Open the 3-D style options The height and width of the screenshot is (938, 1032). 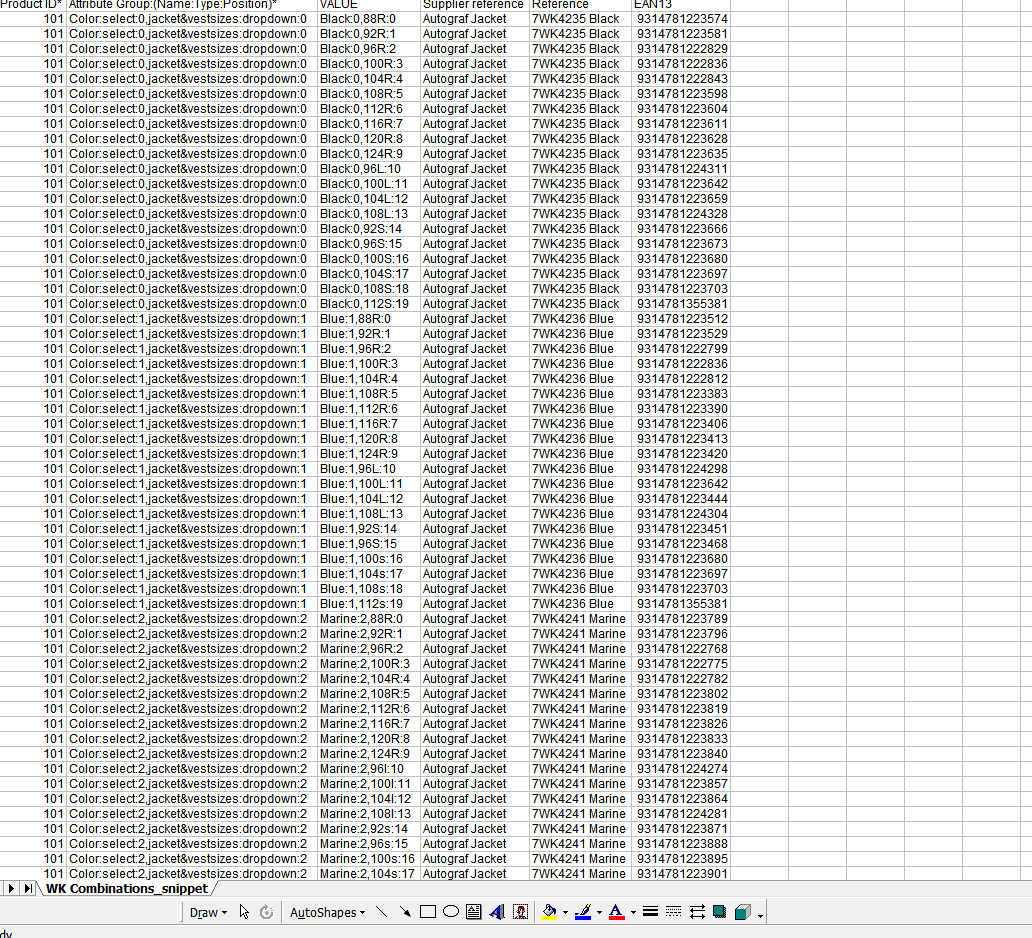pos(742,912)
